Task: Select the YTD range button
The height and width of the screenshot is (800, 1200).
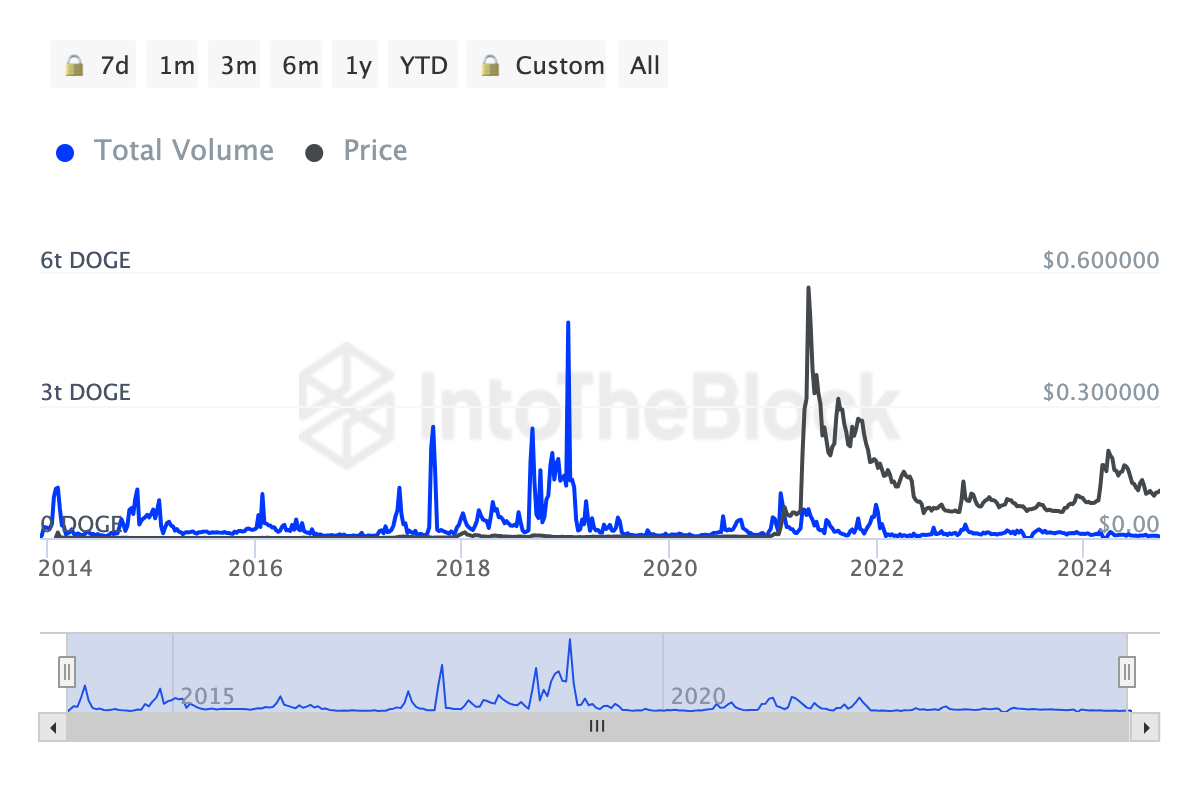Action: tap(423, 66)
